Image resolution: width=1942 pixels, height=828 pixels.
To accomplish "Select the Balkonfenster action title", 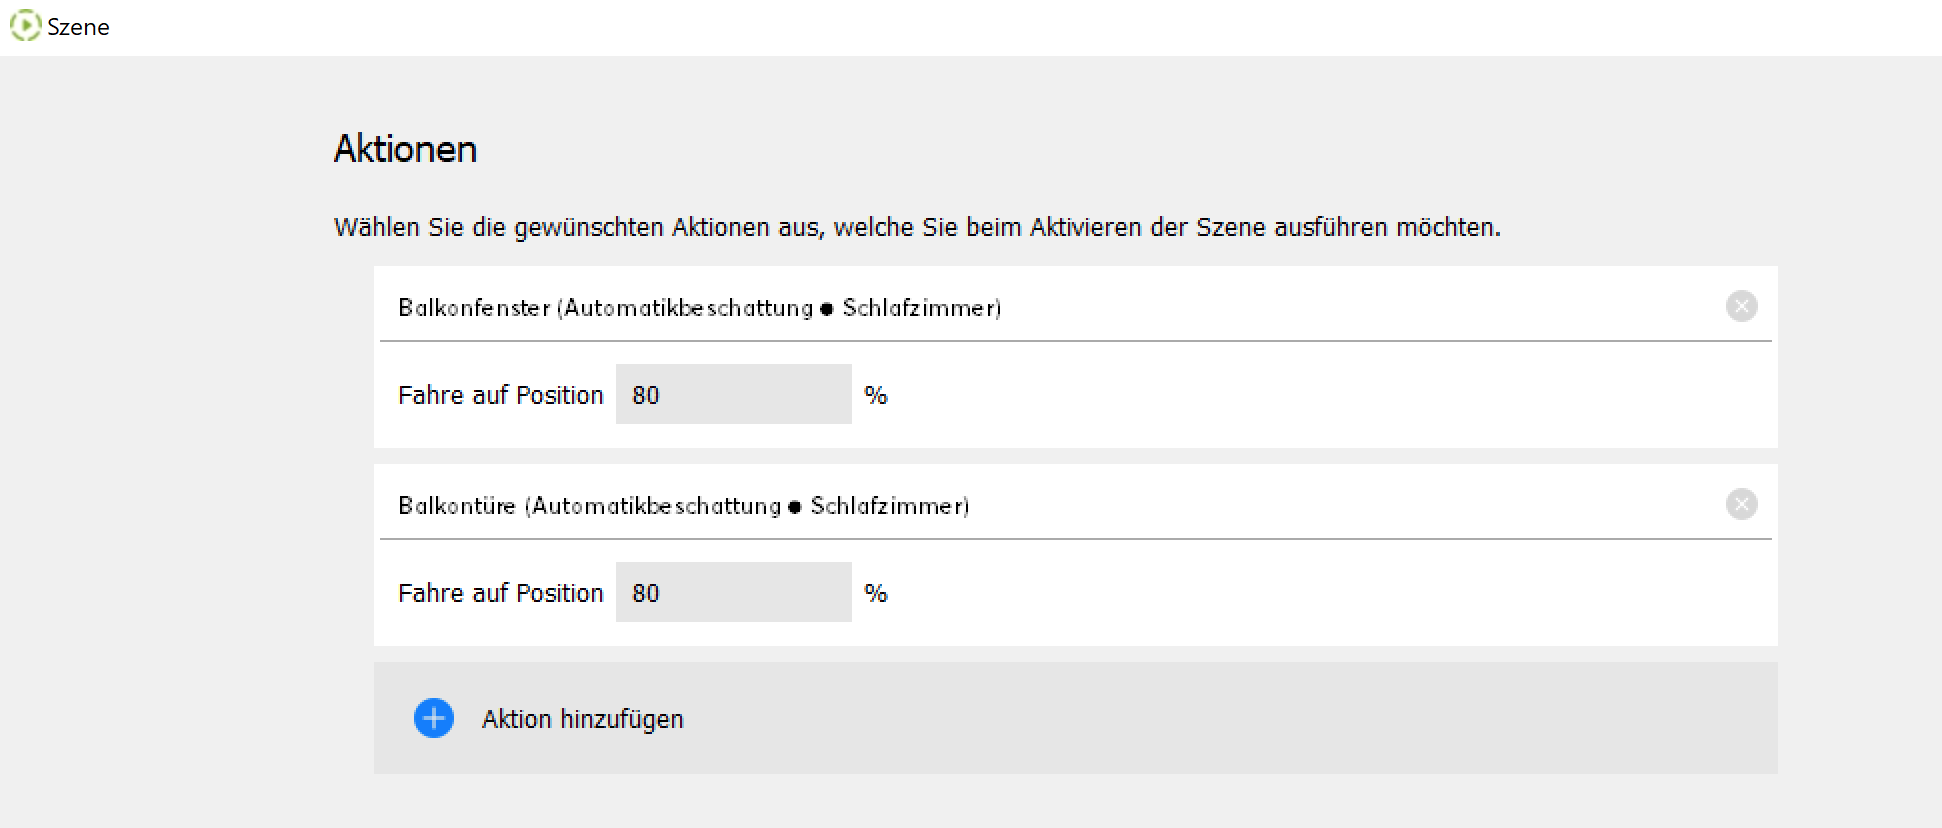I will [x=474, y=308].
